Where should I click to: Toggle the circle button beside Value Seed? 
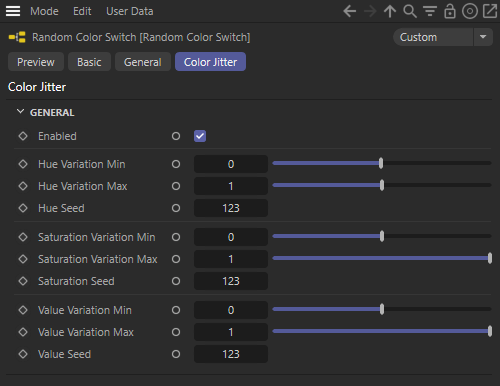pos(176,354)
